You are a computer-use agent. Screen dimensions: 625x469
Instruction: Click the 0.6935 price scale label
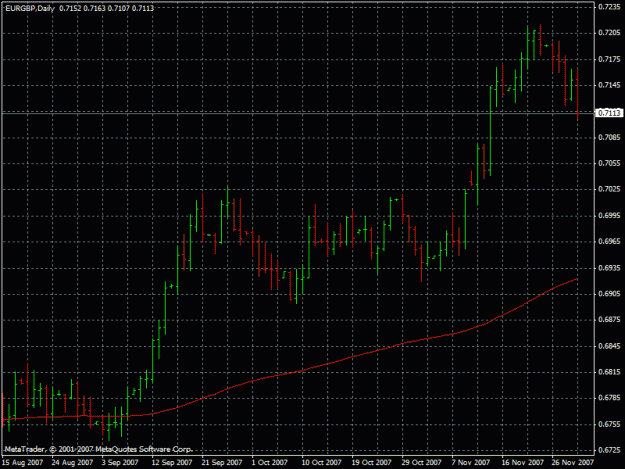[x=610, y=268]
